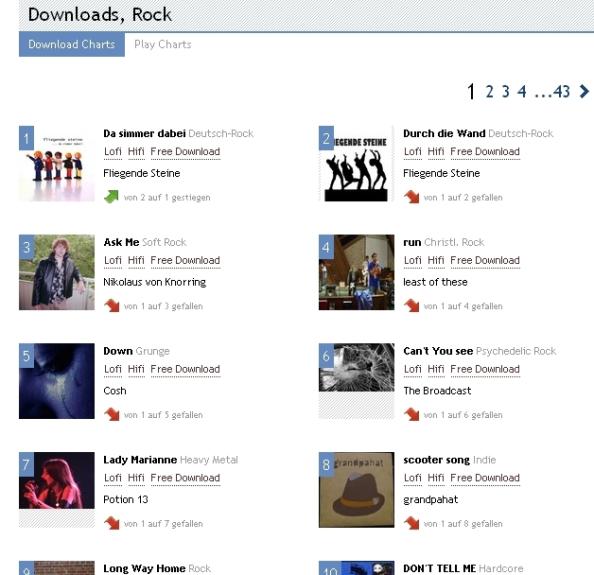The width and height of the screenshot is (594, 575).
Task: Open the grandpahat hat cover thumbnail
Action: click(x=356, y=489)
